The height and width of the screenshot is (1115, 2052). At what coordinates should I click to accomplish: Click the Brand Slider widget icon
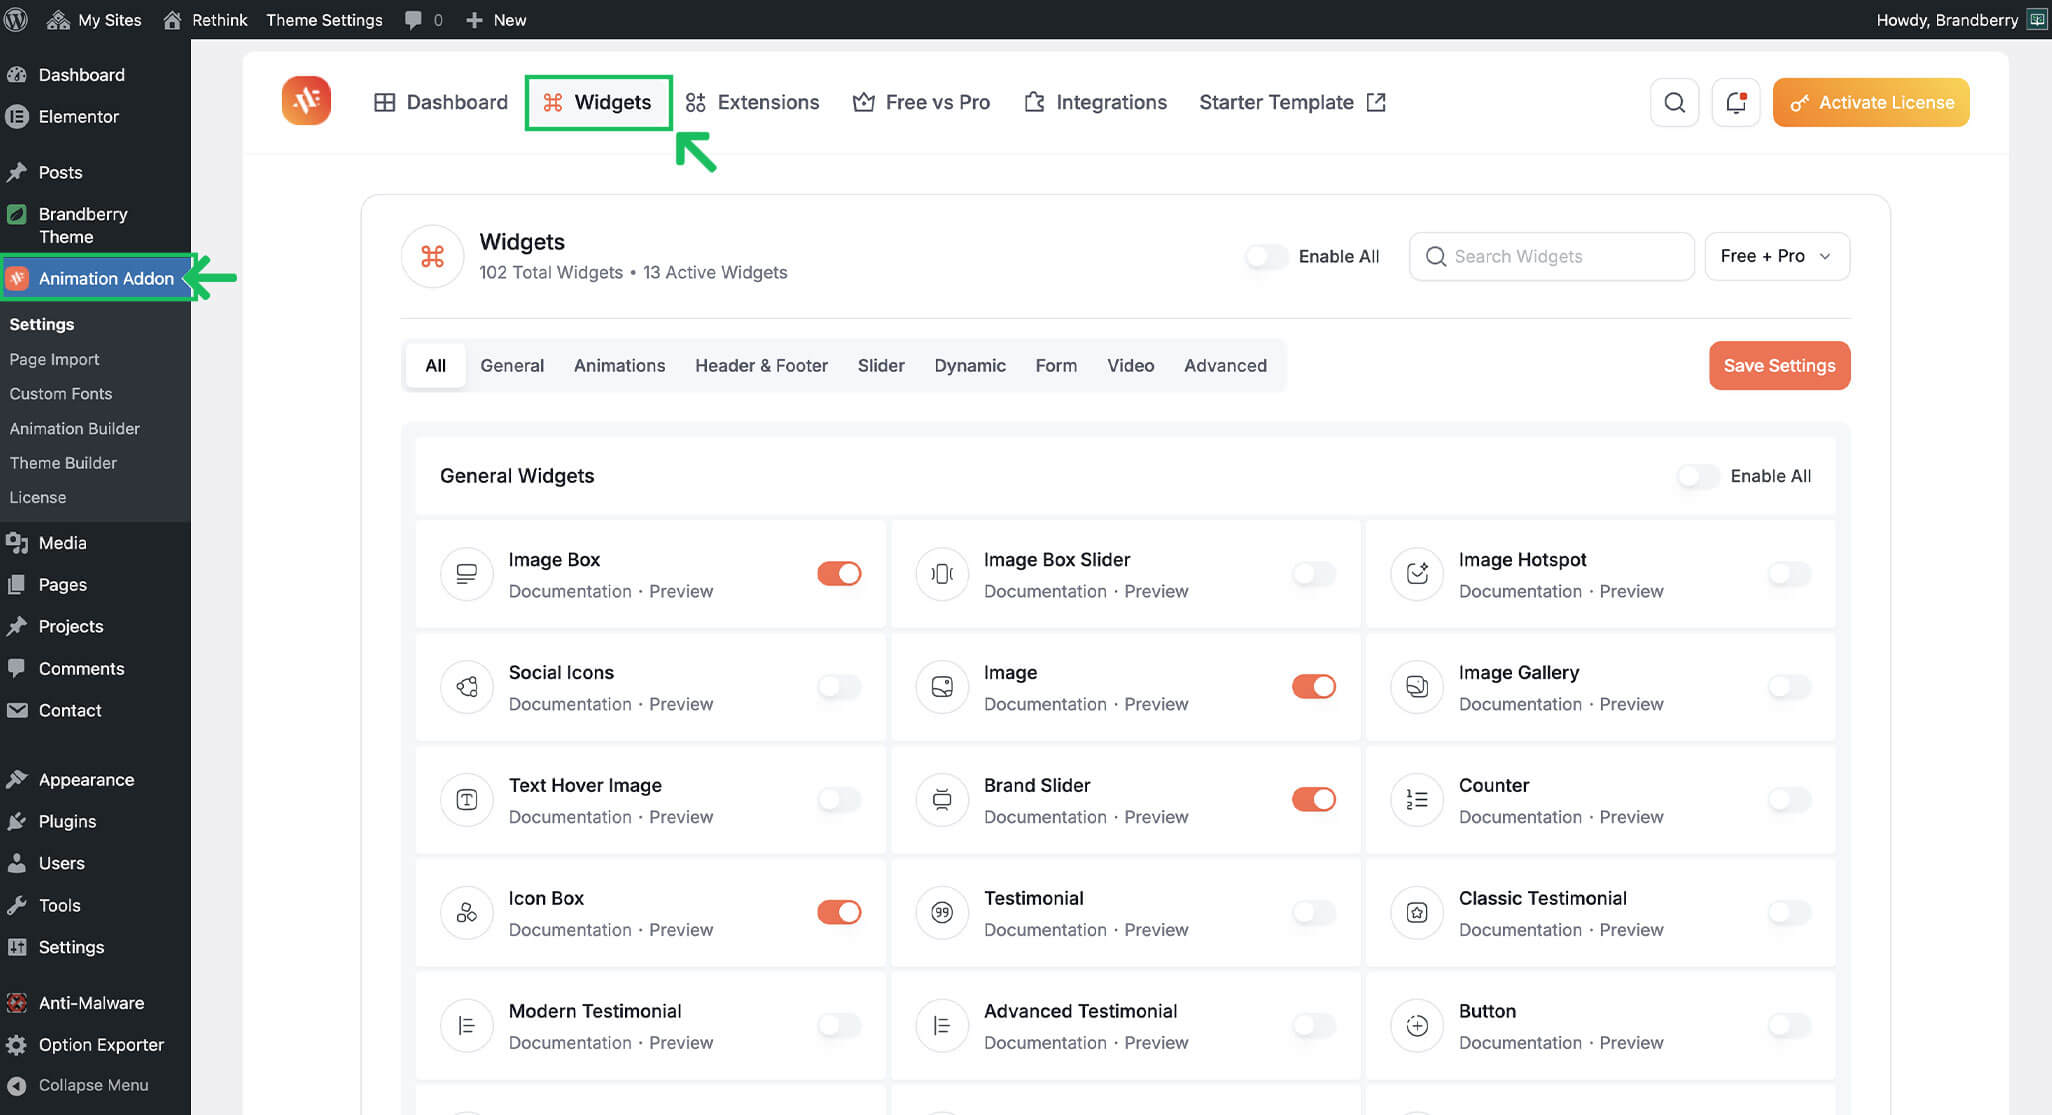[942, 799]
